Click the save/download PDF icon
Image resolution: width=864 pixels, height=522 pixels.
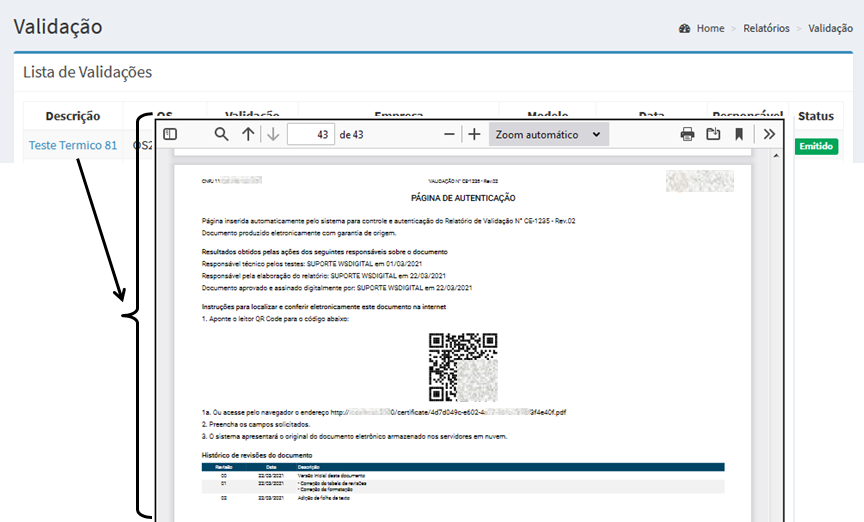point(713,134)
